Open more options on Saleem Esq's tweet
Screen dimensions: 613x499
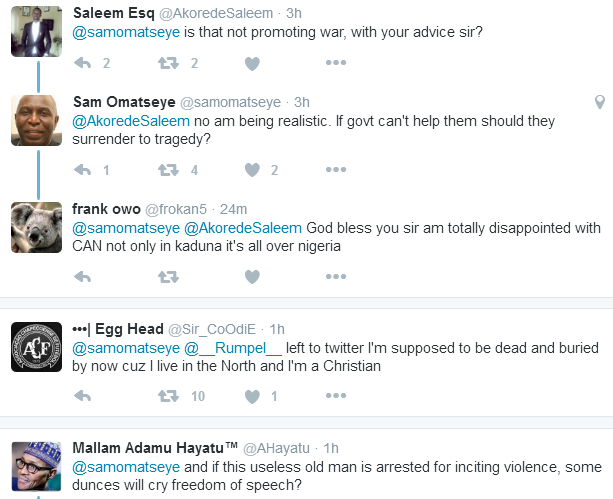(x=336, y=63)
